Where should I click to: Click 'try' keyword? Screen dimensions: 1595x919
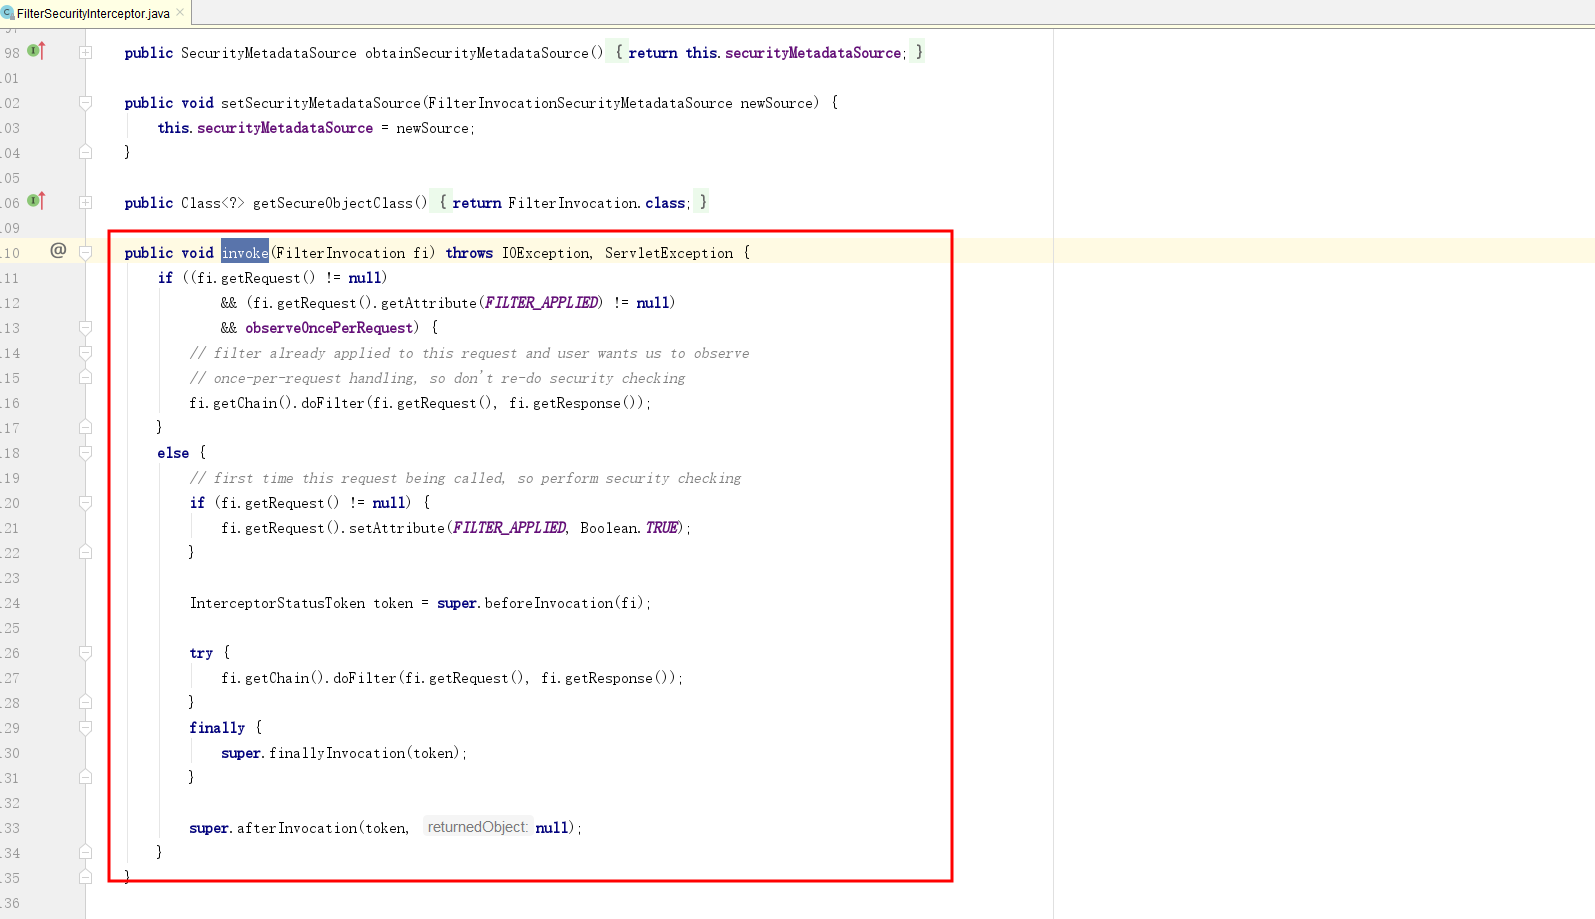pos(201,653)
